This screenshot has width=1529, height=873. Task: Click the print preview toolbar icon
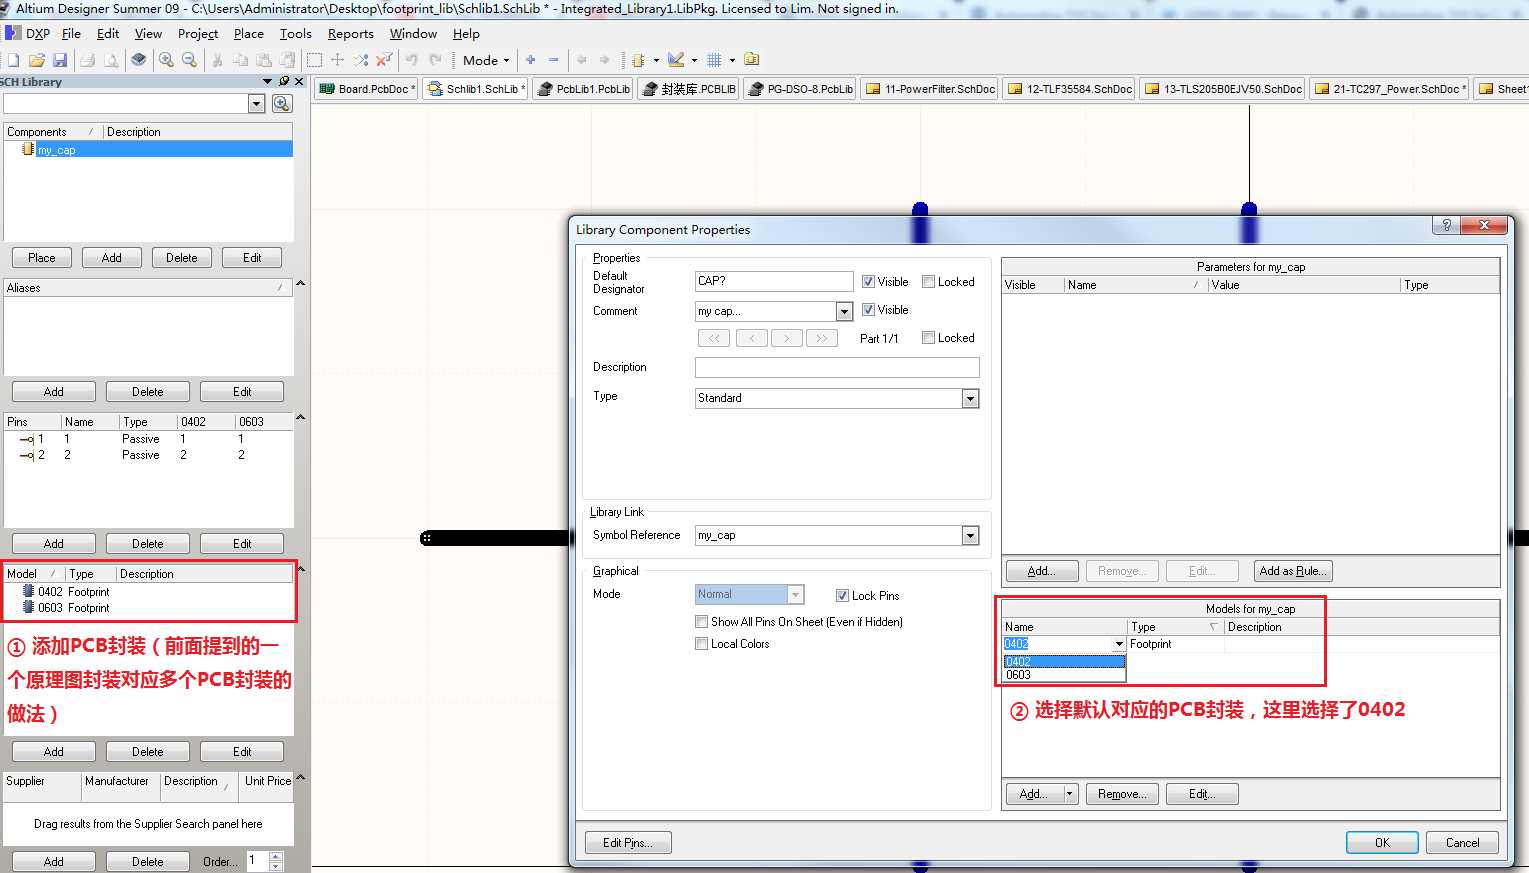point(111,60)
